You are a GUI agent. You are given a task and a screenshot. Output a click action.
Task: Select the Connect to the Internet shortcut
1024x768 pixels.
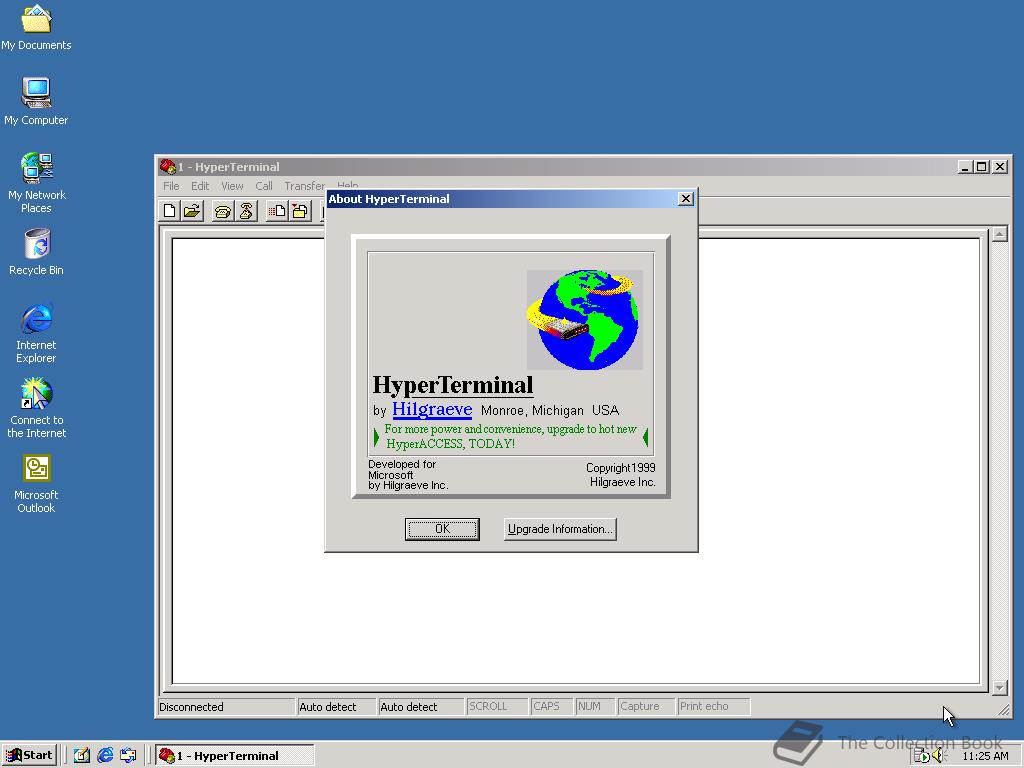[x=36, y=408]
